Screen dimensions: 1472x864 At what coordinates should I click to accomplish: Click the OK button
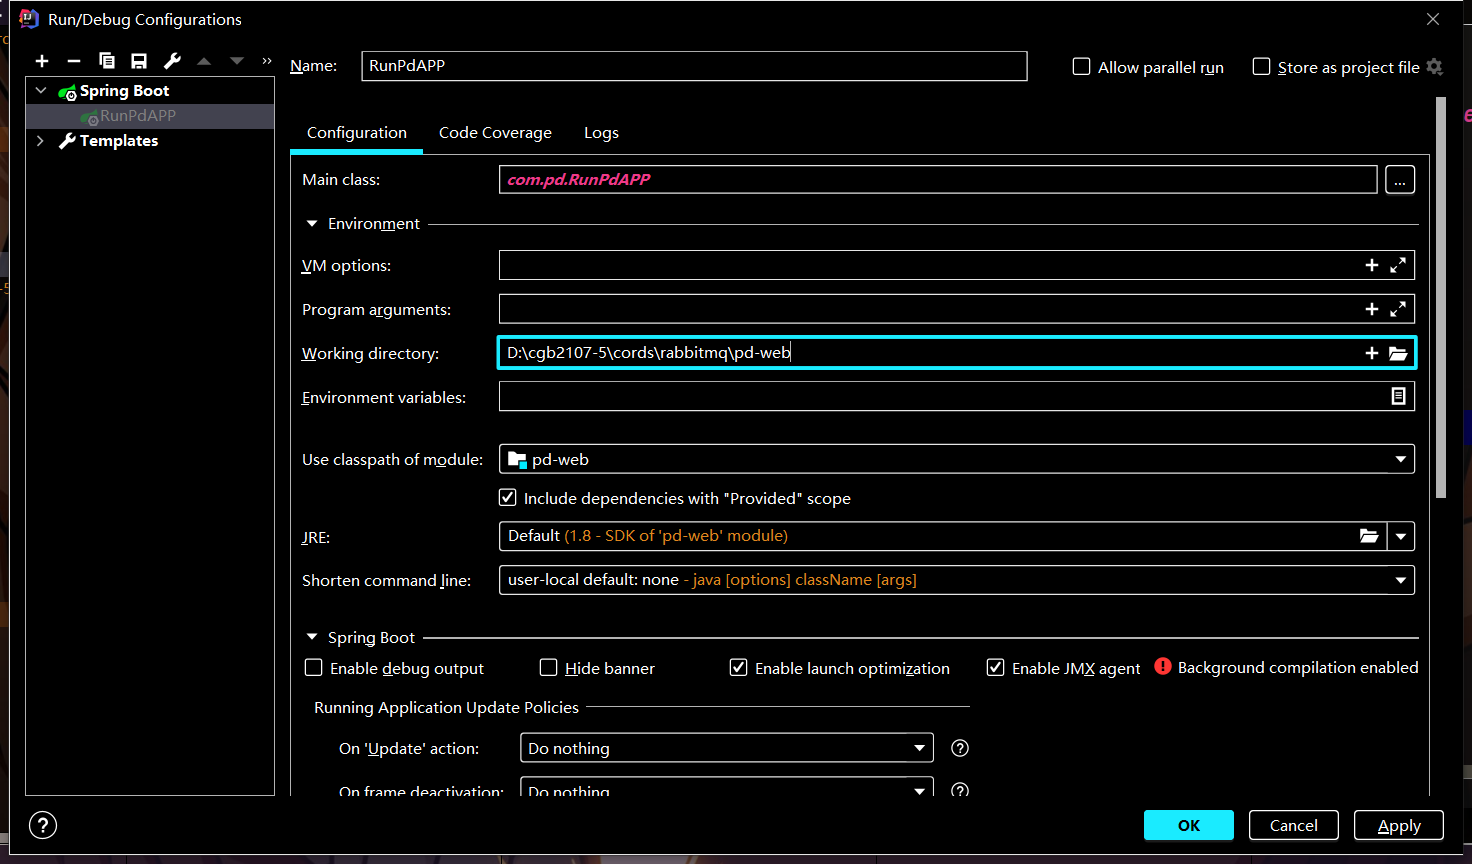(1189, 825)
